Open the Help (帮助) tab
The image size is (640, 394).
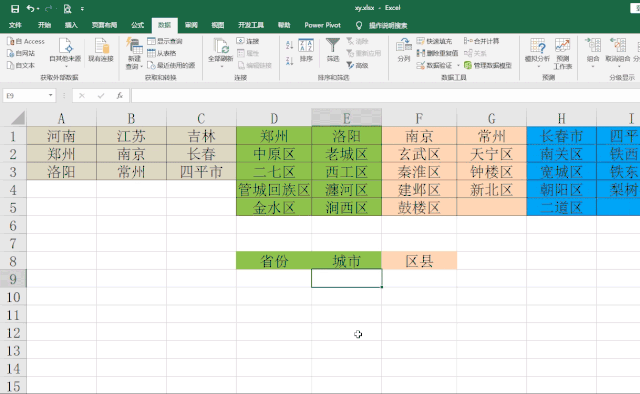284,25
